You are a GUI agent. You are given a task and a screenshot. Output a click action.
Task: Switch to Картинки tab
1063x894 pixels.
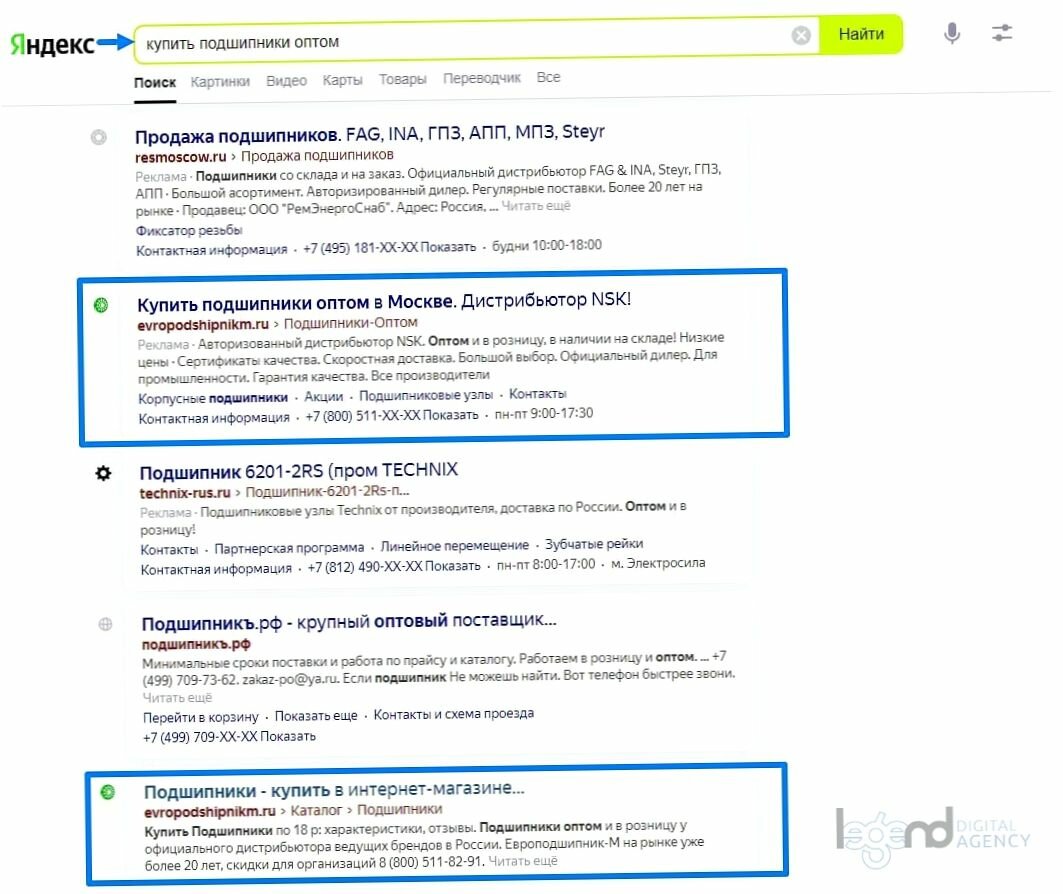click(220, 82)
